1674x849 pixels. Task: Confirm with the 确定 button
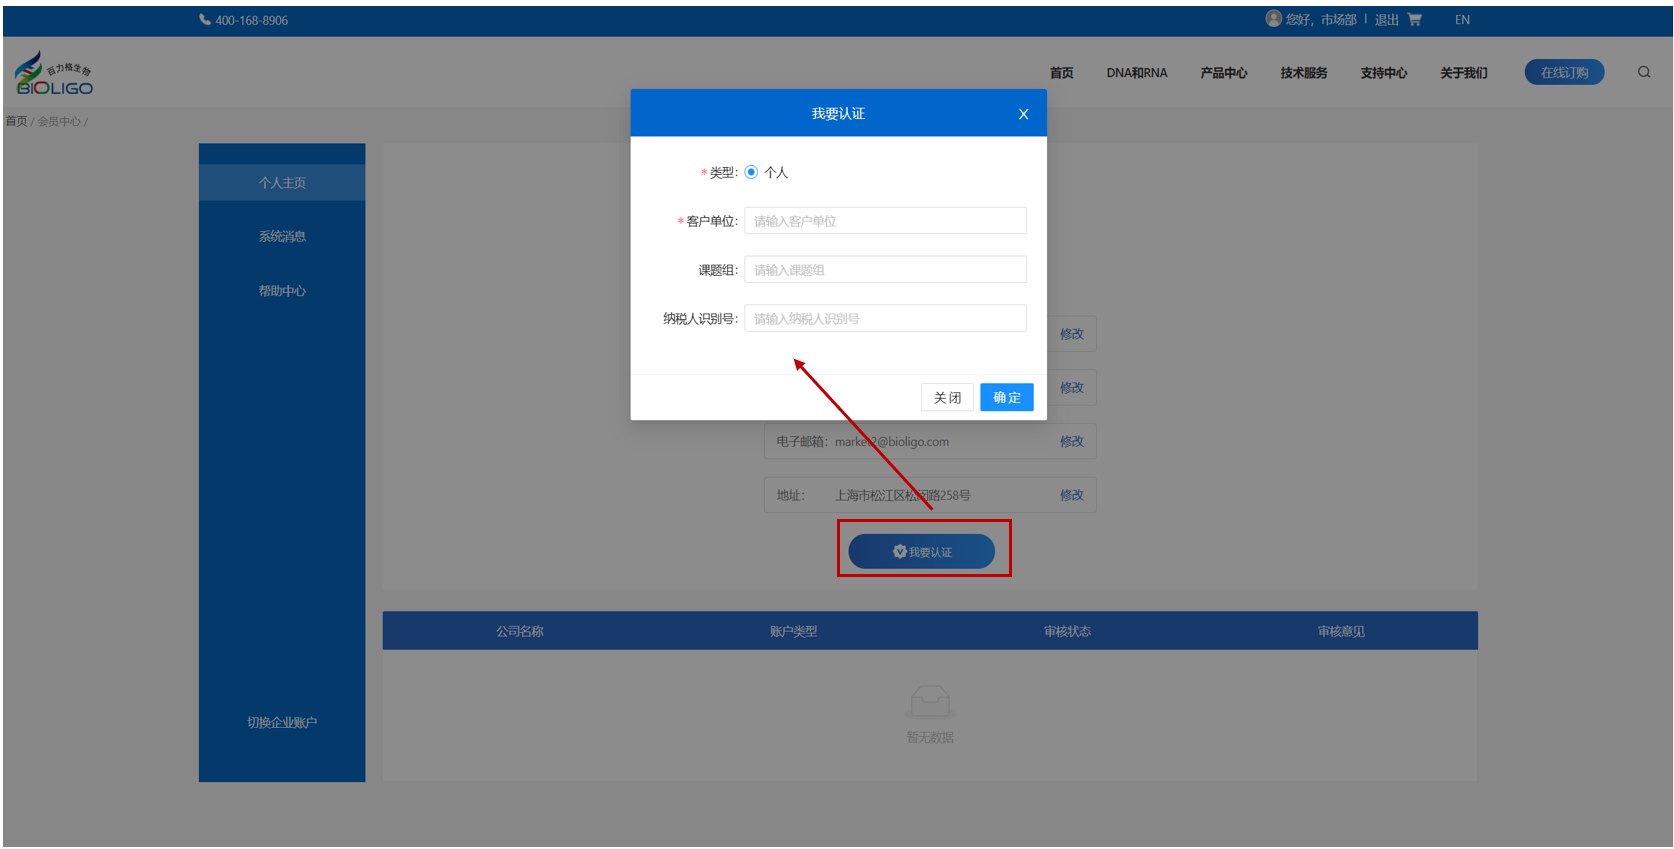tap(1007, 398)
